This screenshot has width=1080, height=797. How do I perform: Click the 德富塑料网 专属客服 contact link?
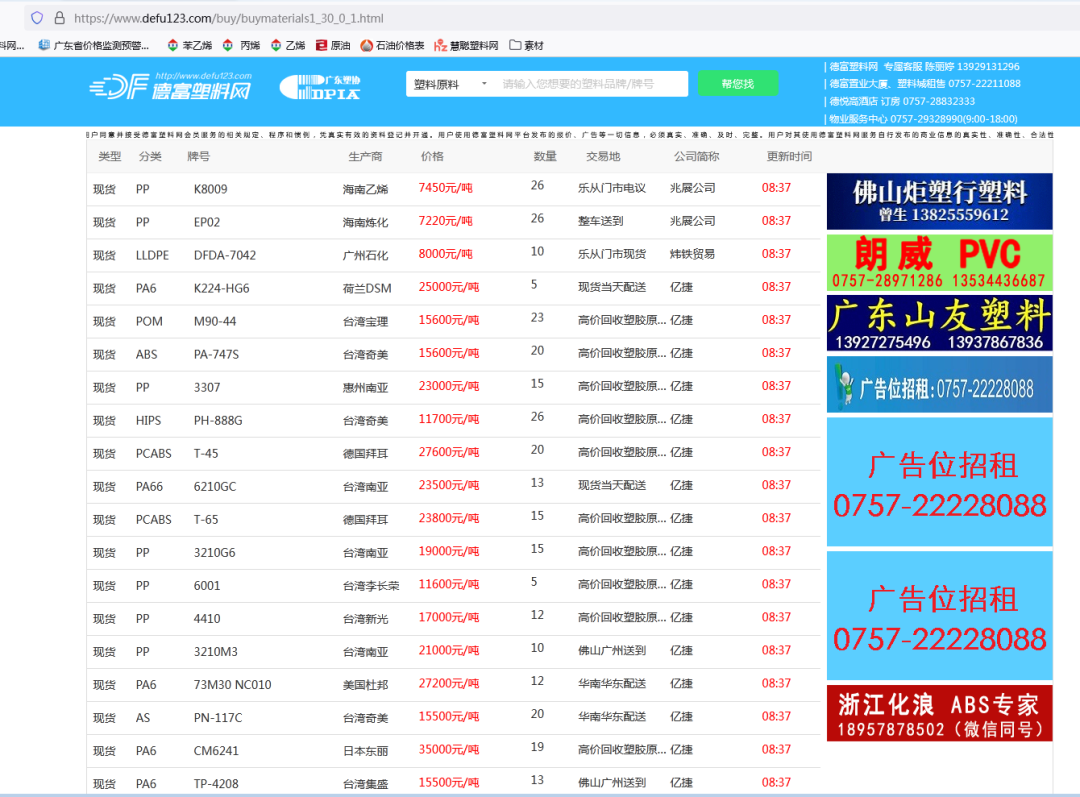tap(924, 67)
